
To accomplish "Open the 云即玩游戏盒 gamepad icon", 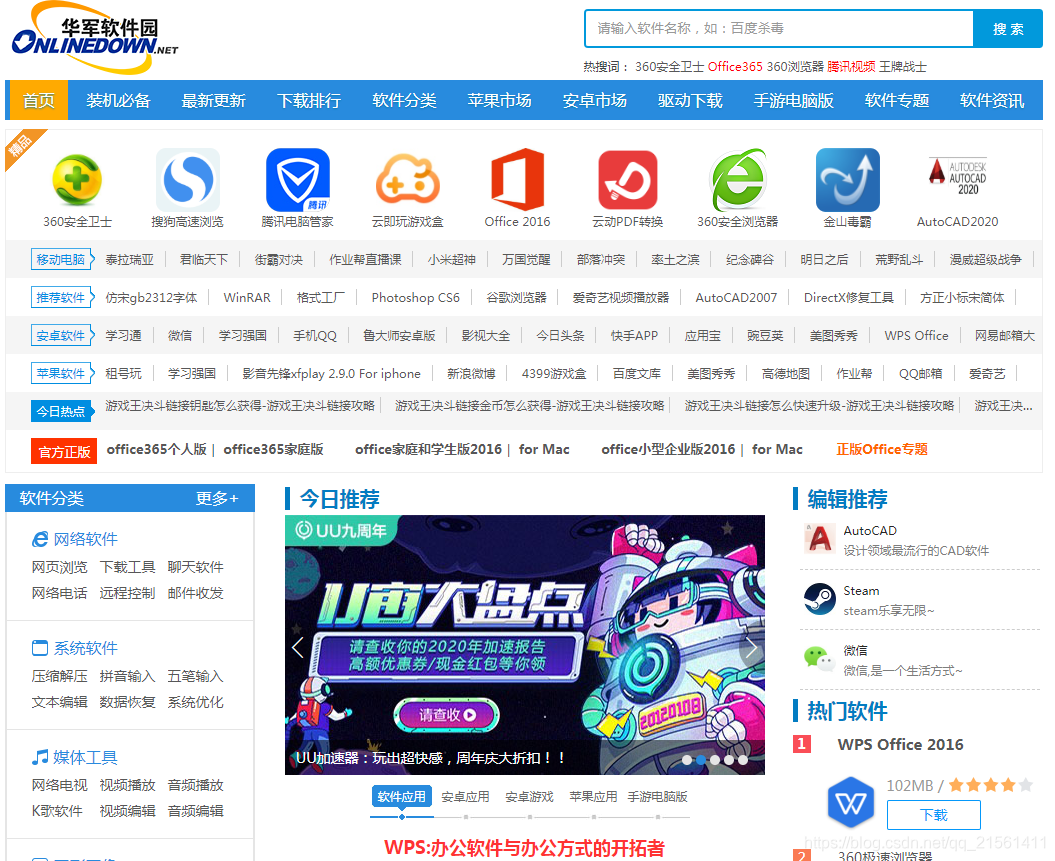I will click(x=407, y=180).
